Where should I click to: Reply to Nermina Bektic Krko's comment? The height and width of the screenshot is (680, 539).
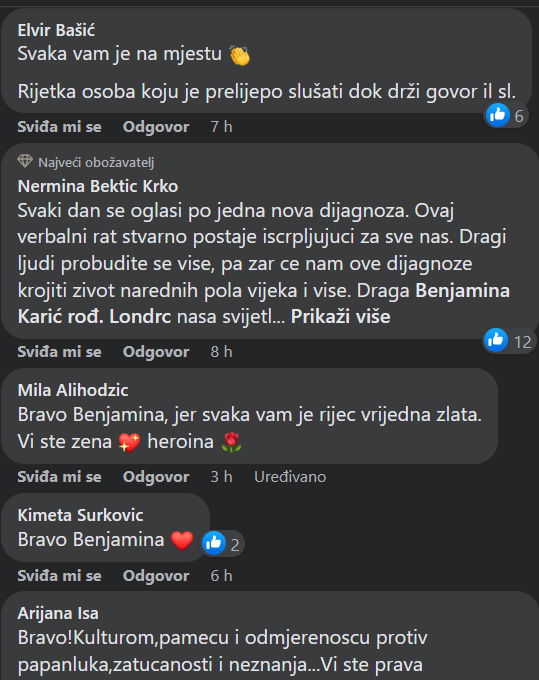pyautogui.click(x=156, y=352)
